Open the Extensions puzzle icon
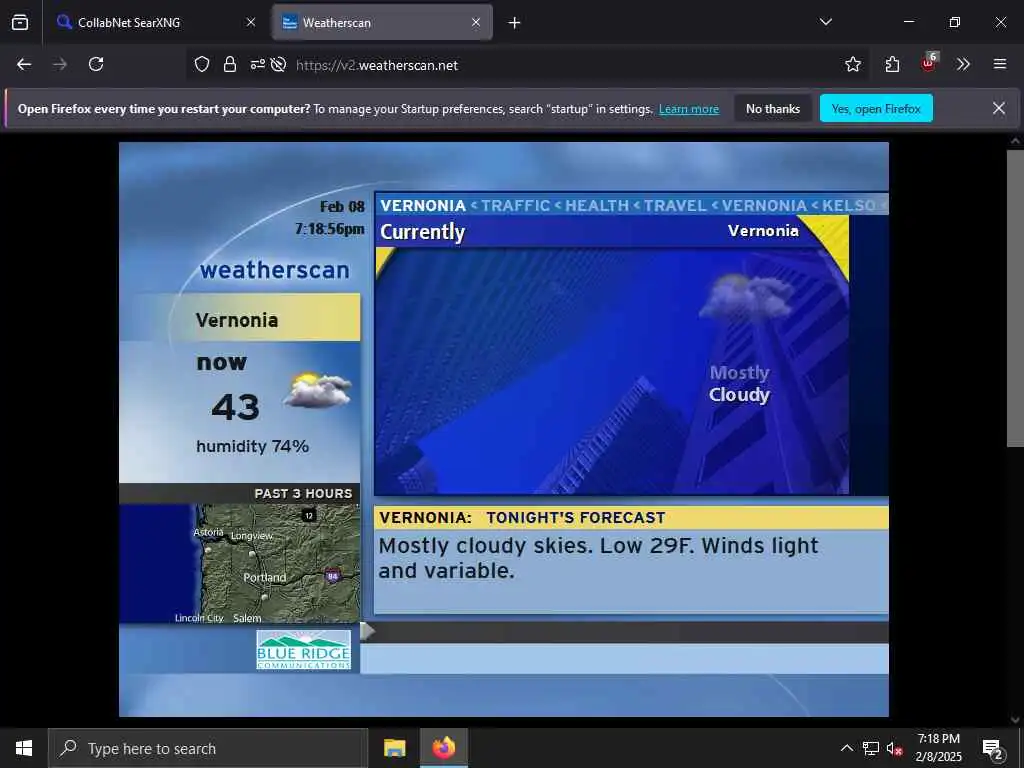 (892, 64)
